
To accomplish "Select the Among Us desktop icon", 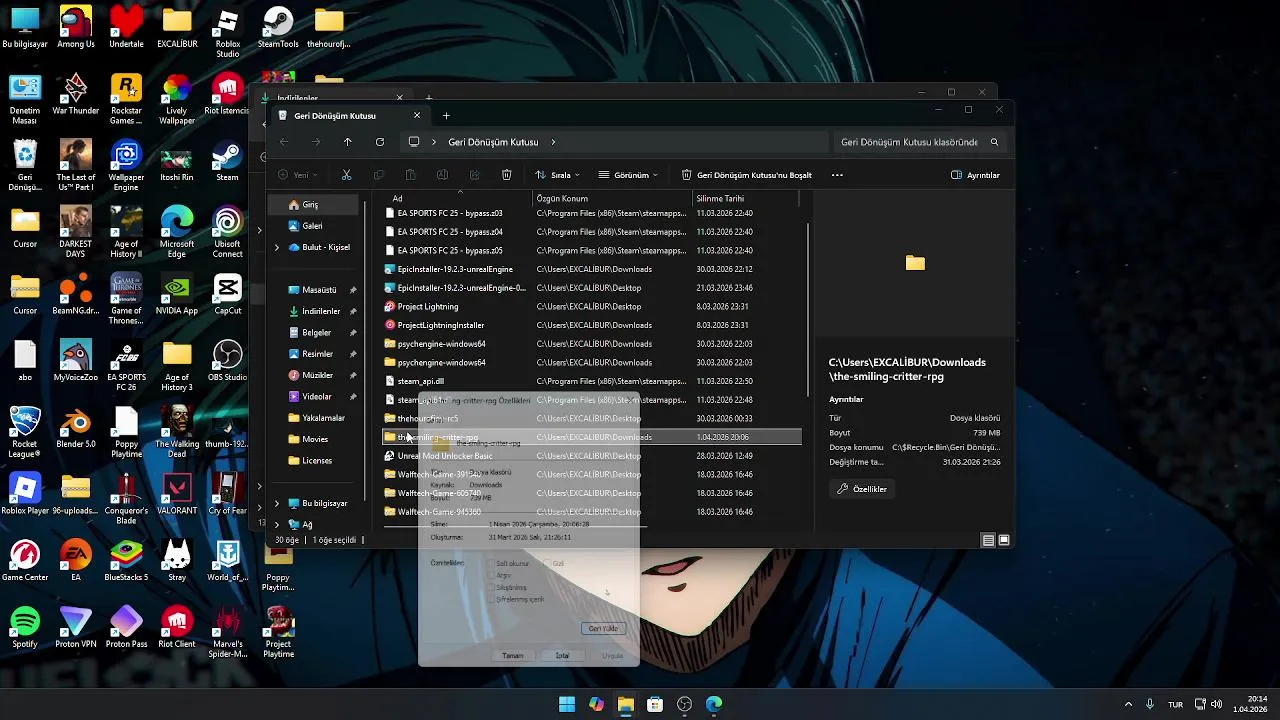I will [x=76, y=27].
